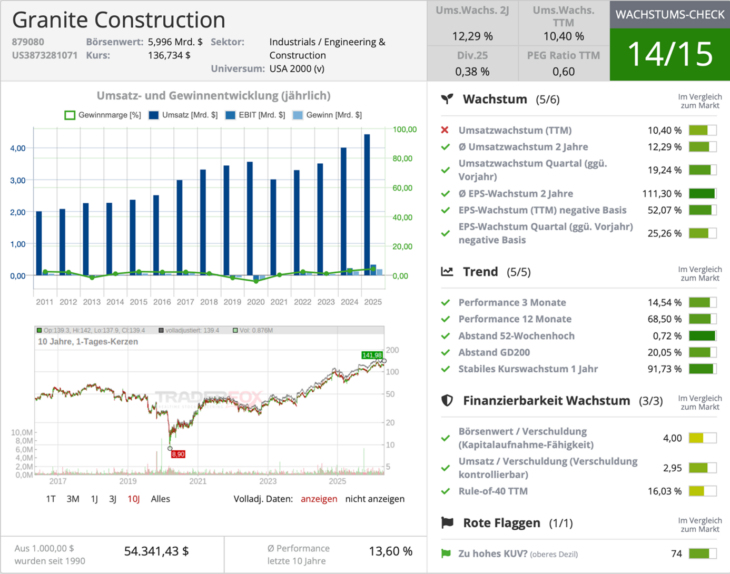This screenshot has height=574, width=730.
Task: Select the Alles chart timeframe
Action: pyautogui.click(x=161, y=499)
